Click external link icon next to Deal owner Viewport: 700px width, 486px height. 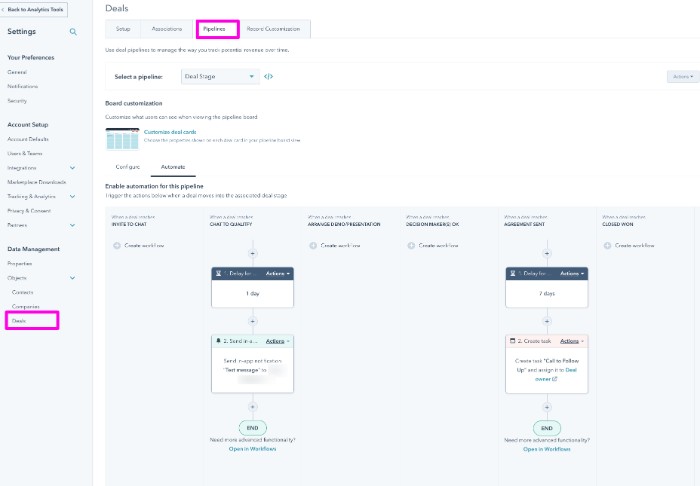pyautogui.click(x=555, y=379)
